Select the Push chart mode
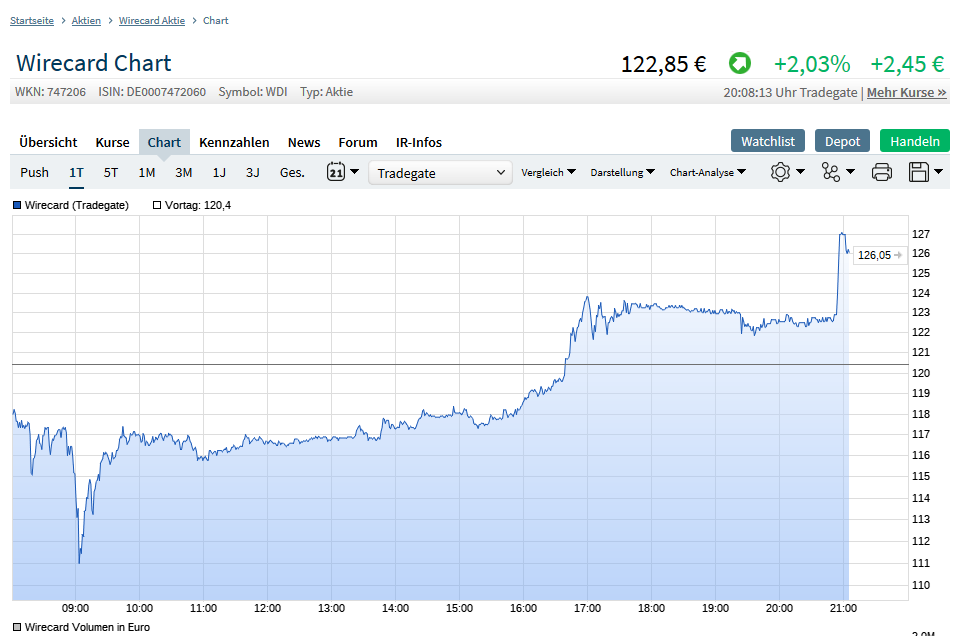 coord(35,172)
